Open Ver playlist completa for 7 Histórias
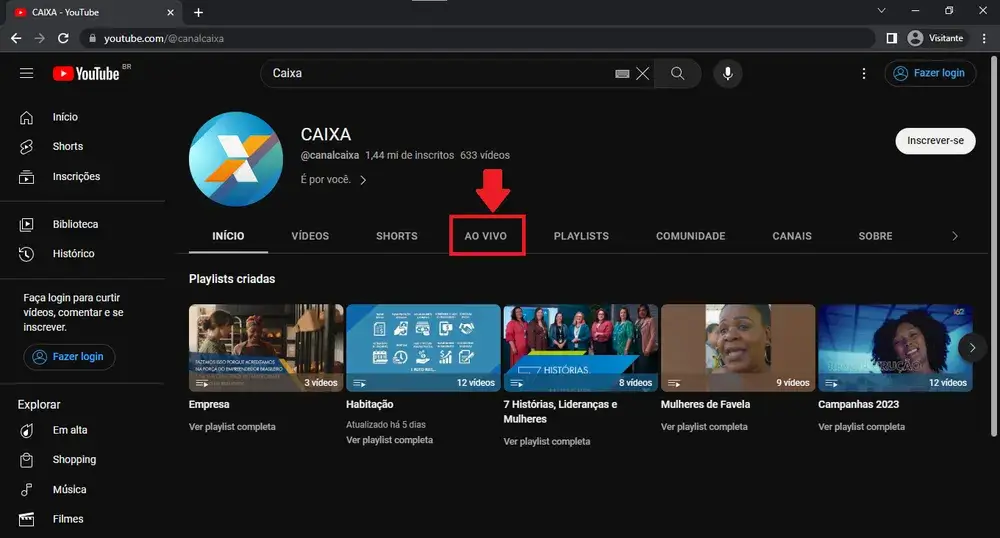This screenshot has width=1000, height=538. tap(547, 442)
